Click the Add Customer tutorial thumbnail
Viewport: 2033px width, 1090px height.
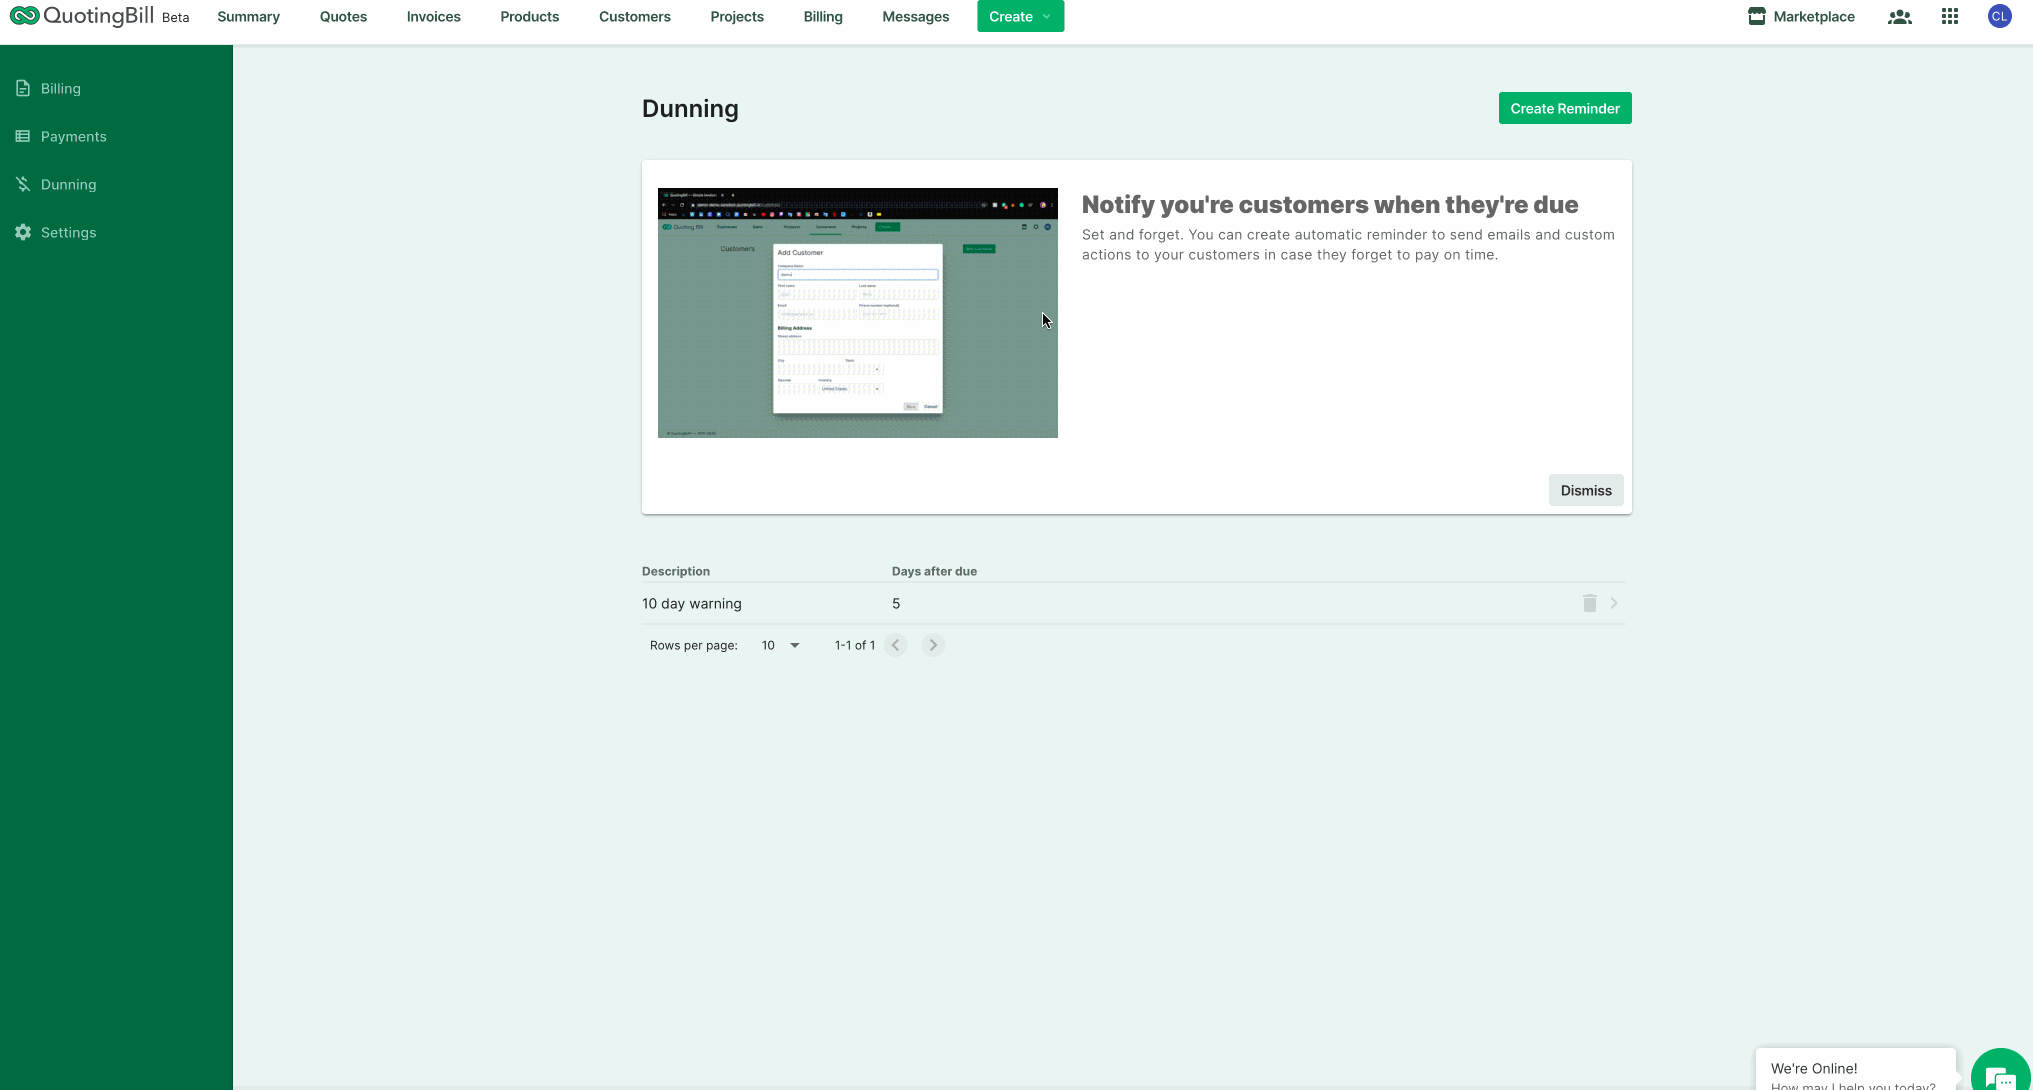(x=857, y=313)
